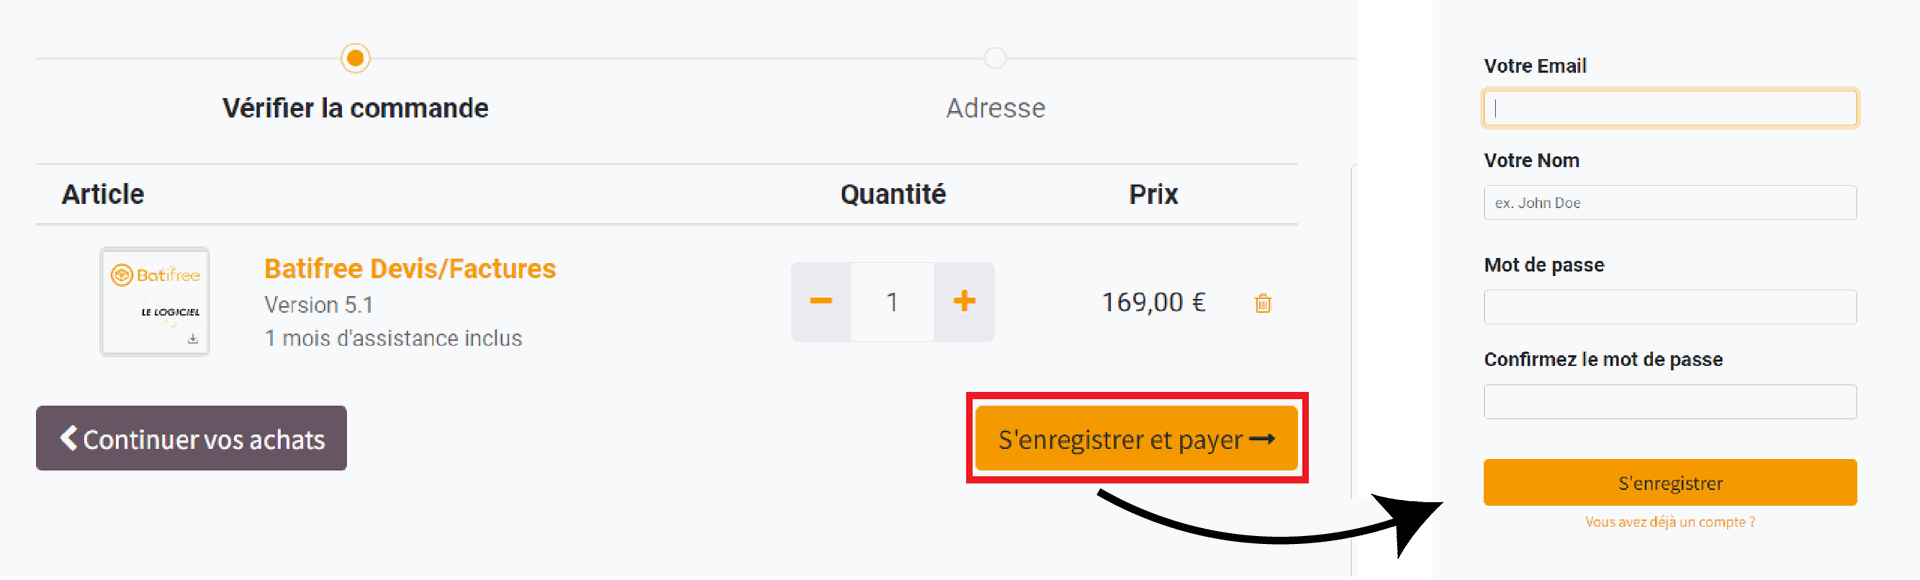Click the Votre Nom input field
This screenshot has height=580, width=1920.
pyautogui.click(x=1670, y=203)
